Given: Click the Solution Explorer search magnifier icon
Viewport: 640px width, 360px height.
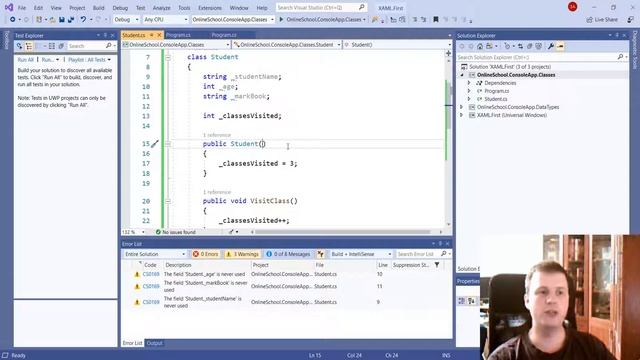Looking at the screenshot, I should coord(620,57).
